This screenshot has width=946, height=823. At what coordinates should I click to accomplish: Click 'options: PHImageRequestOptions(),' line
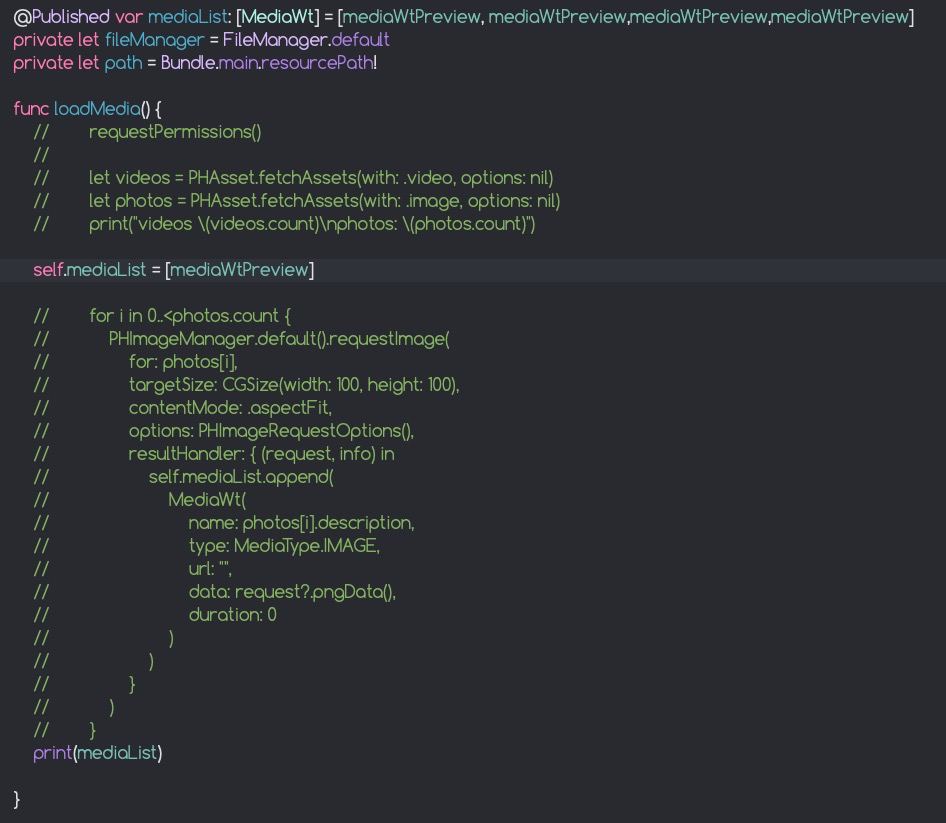[x=271, y=430]
